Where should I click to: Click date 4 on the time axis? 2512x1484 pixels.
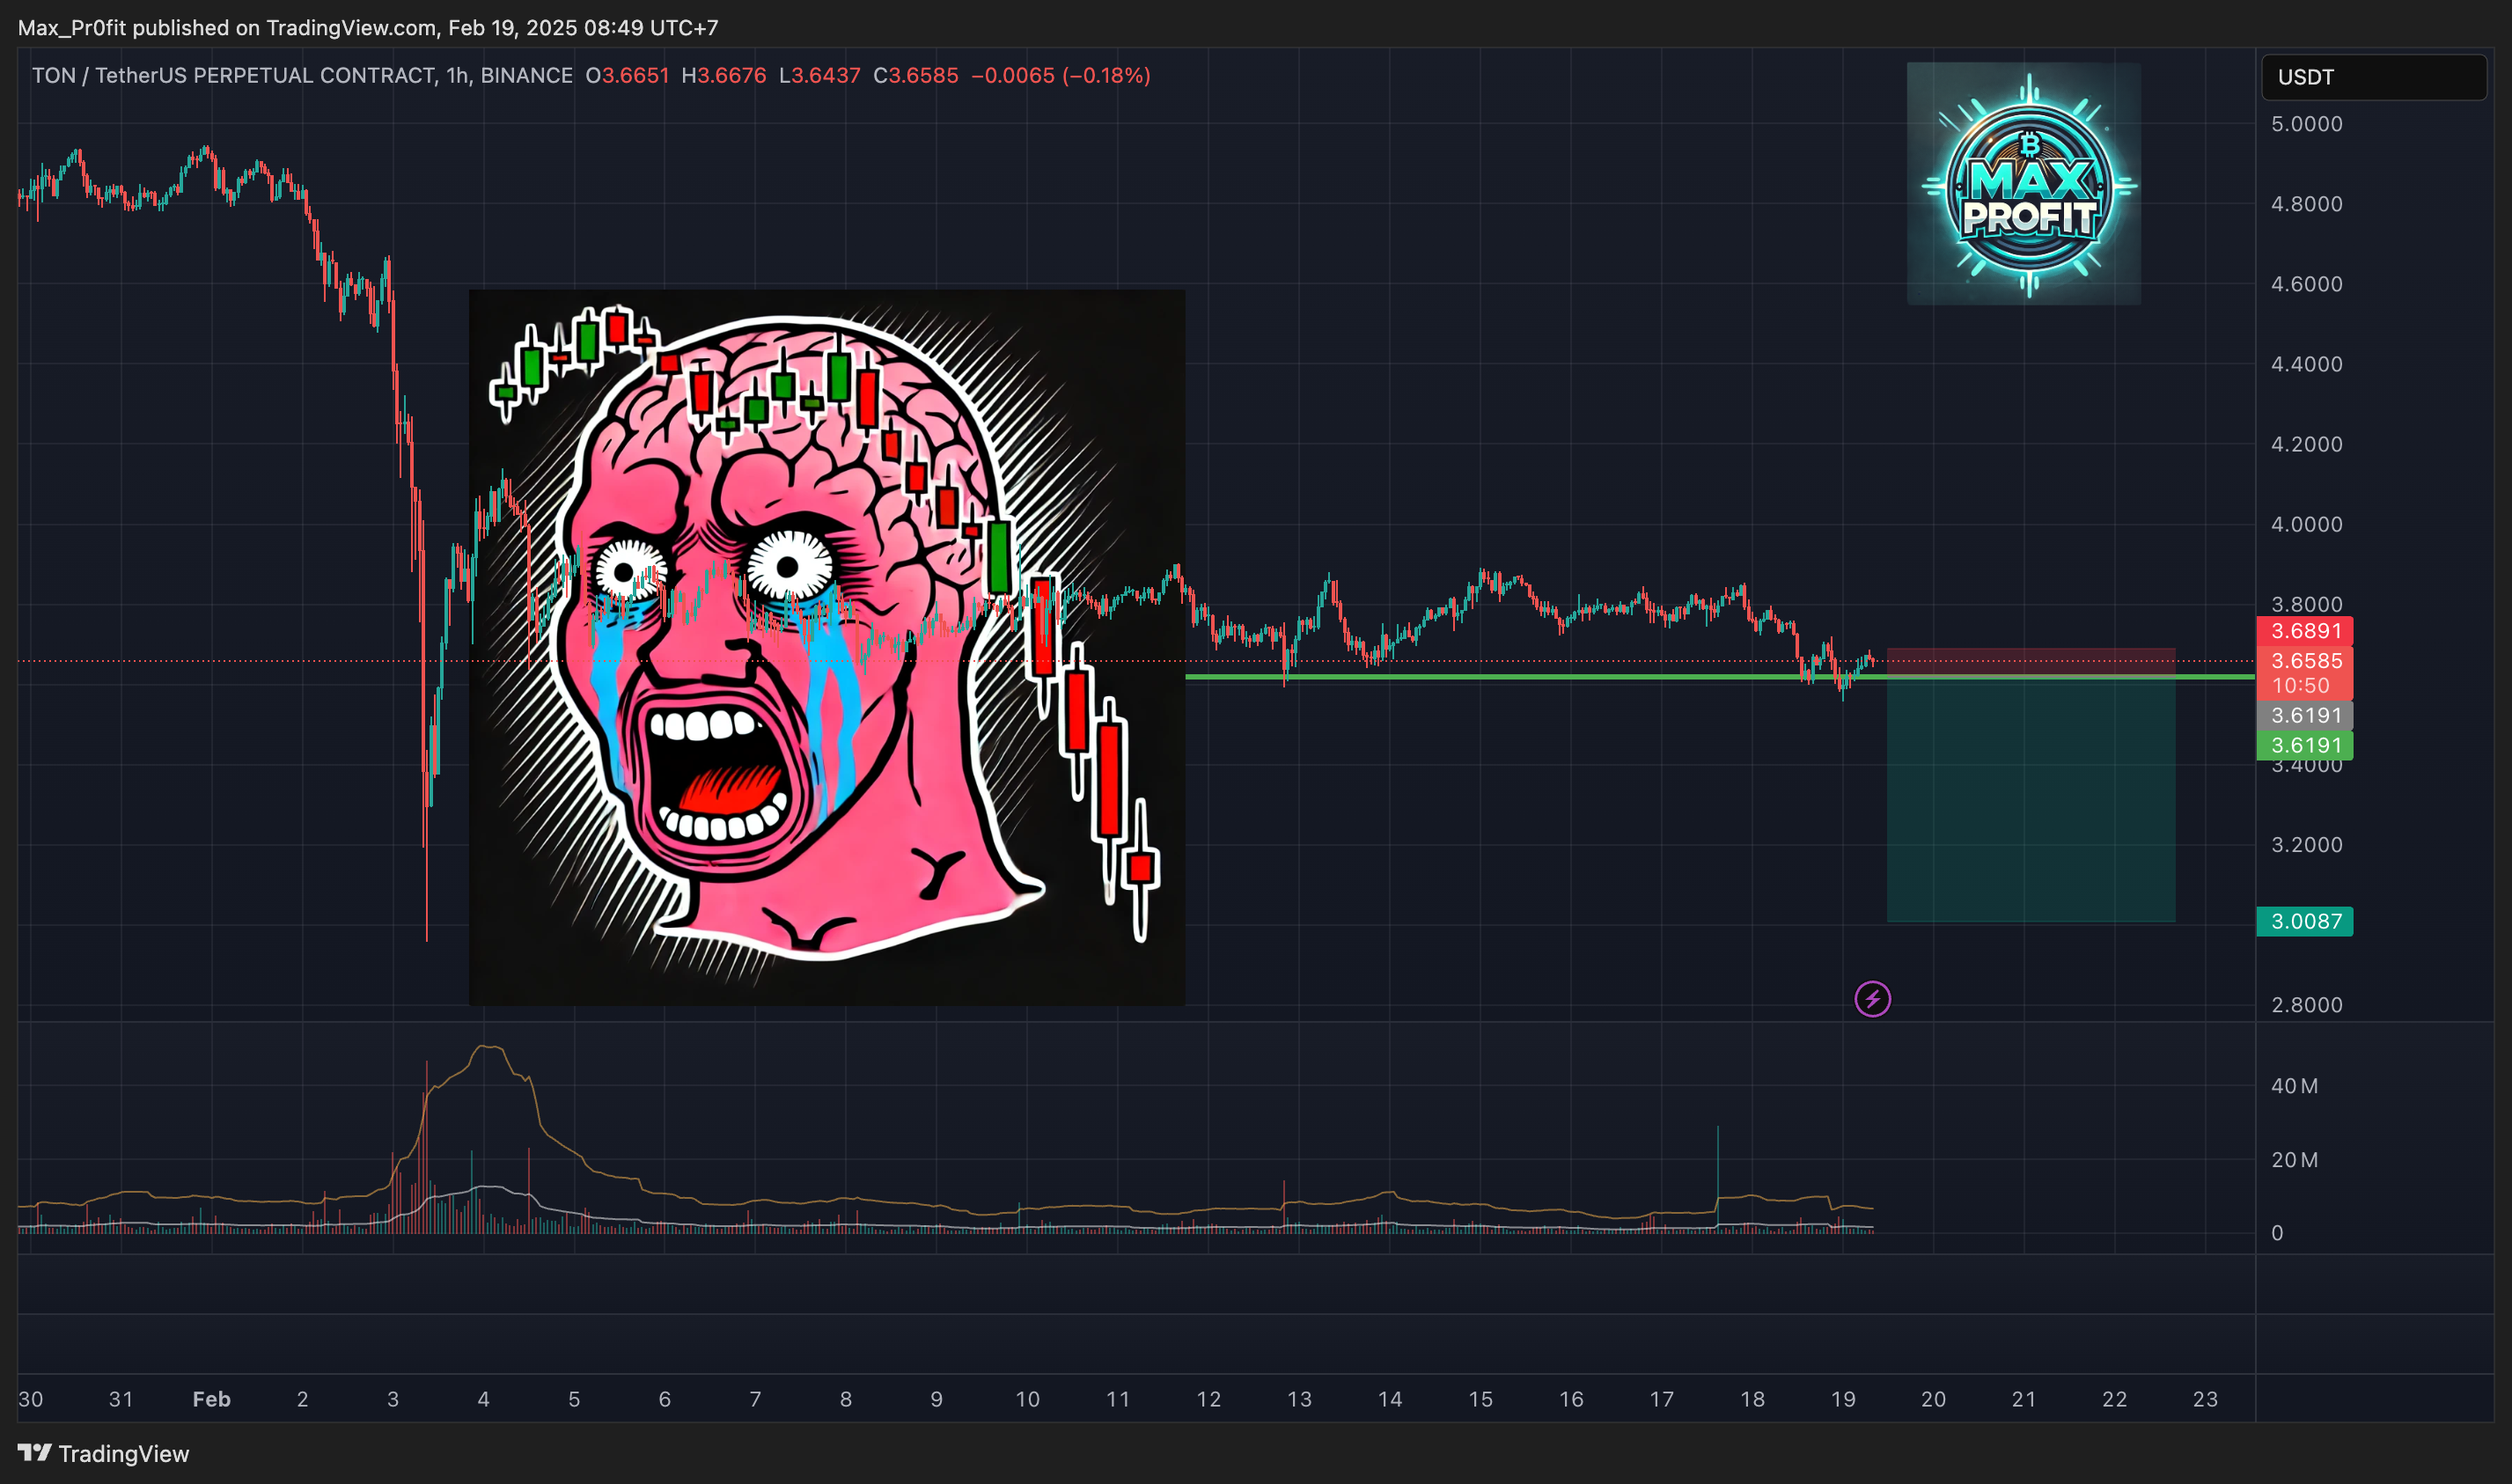(x=483, y=1399)
